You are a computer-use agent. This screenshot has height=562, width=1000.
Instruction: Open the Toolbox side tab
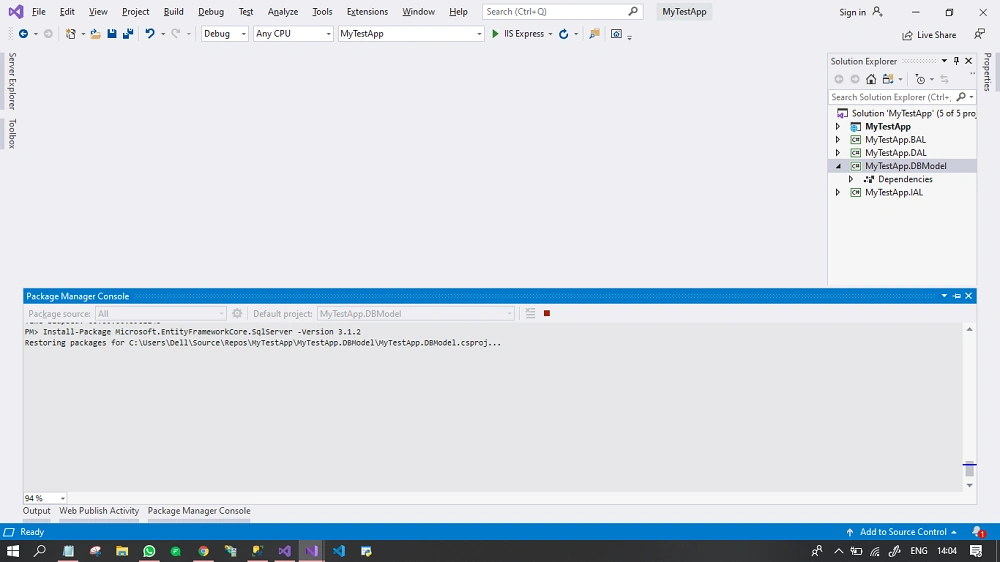(12, 134)
